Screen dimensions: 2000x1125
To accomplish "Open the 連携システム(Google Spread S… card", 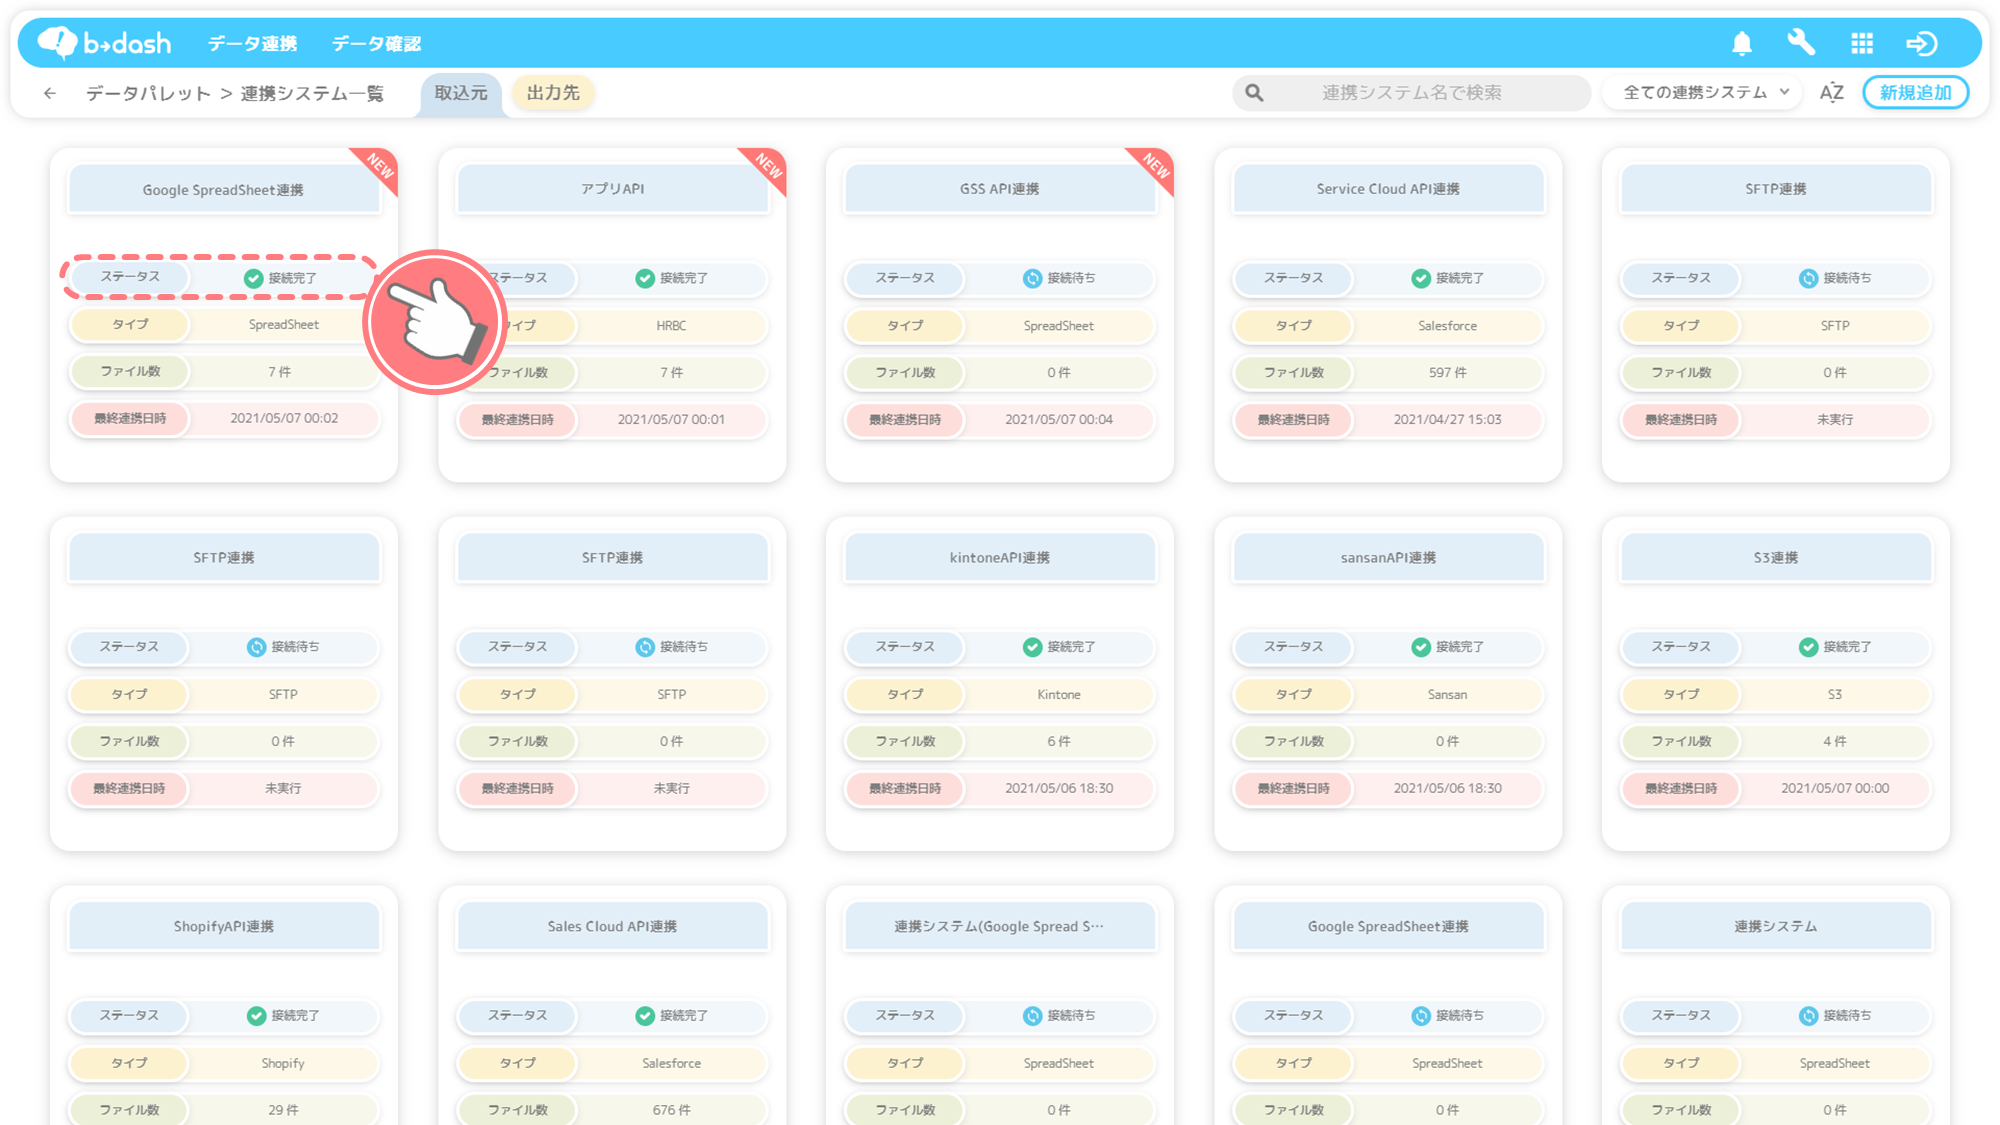I will coord(999,927).
